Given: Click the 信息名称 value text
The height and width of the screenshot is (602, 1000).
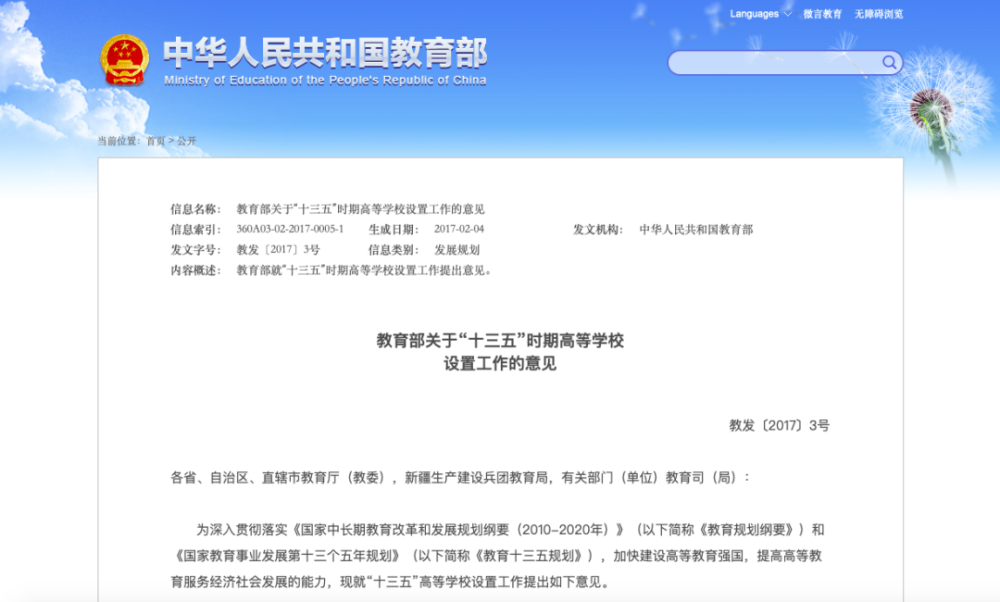Looking at the screenshot, I should tap(360, 209).
